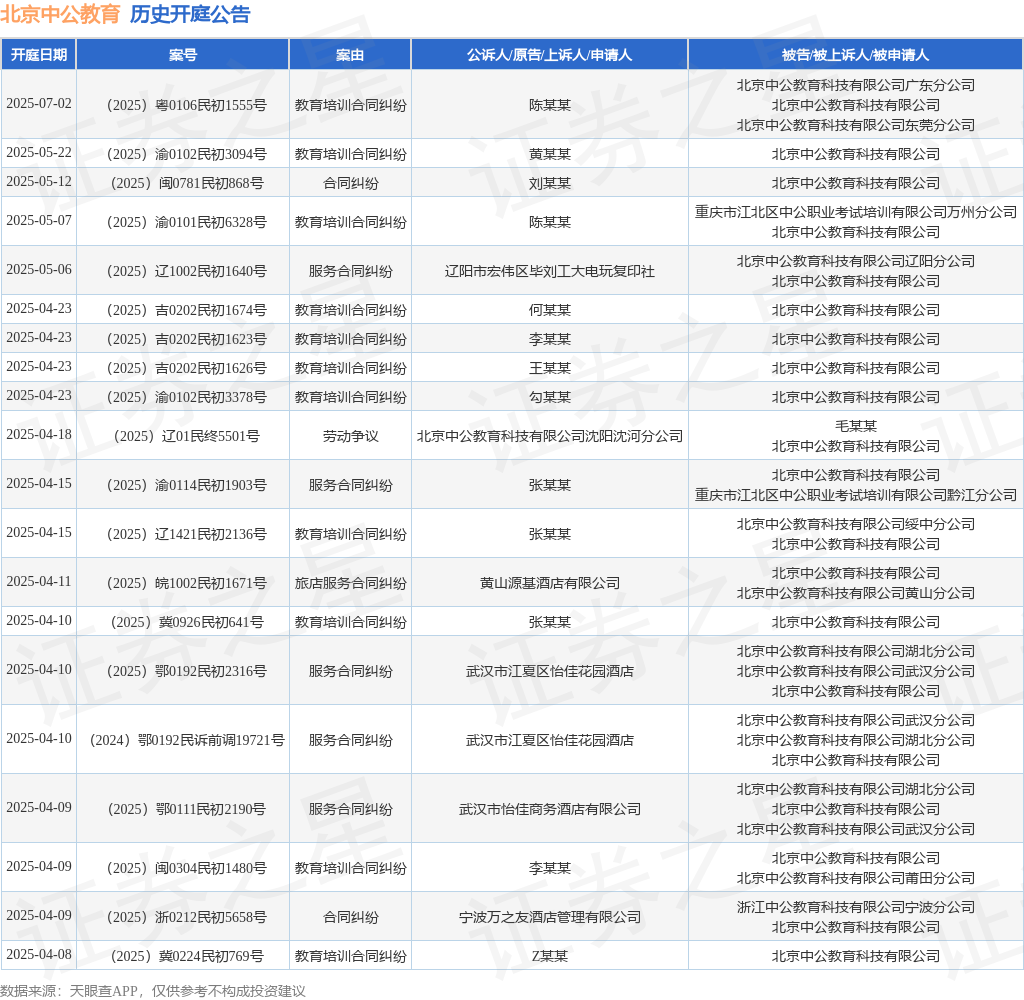Click the 历史开庭公告 heading
This screenshot has width=1024, height=1000.
[x=190, y=14]
